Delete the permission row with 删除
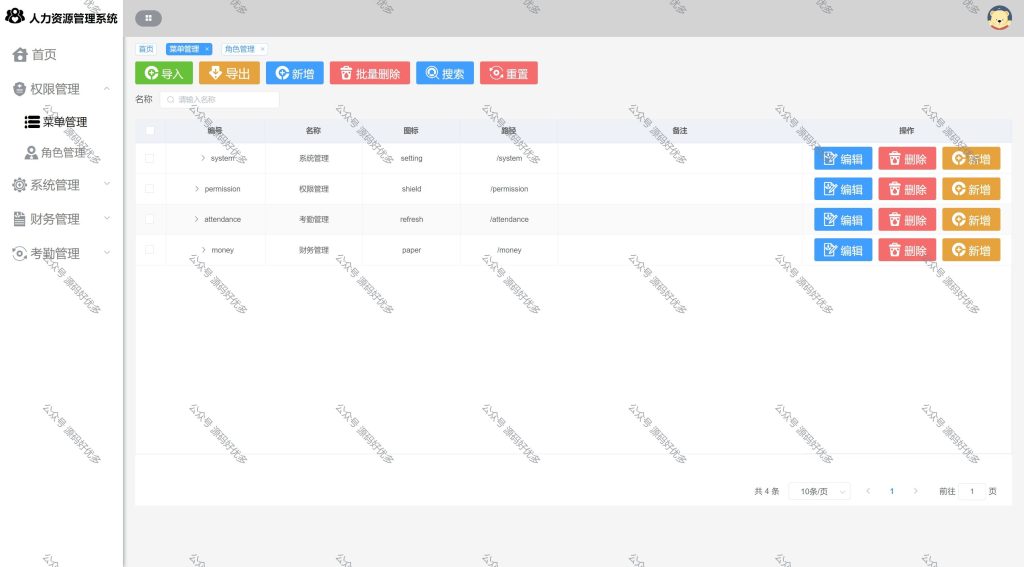The height and width of the screenshot is (567, 1024). tap(907, 189)
